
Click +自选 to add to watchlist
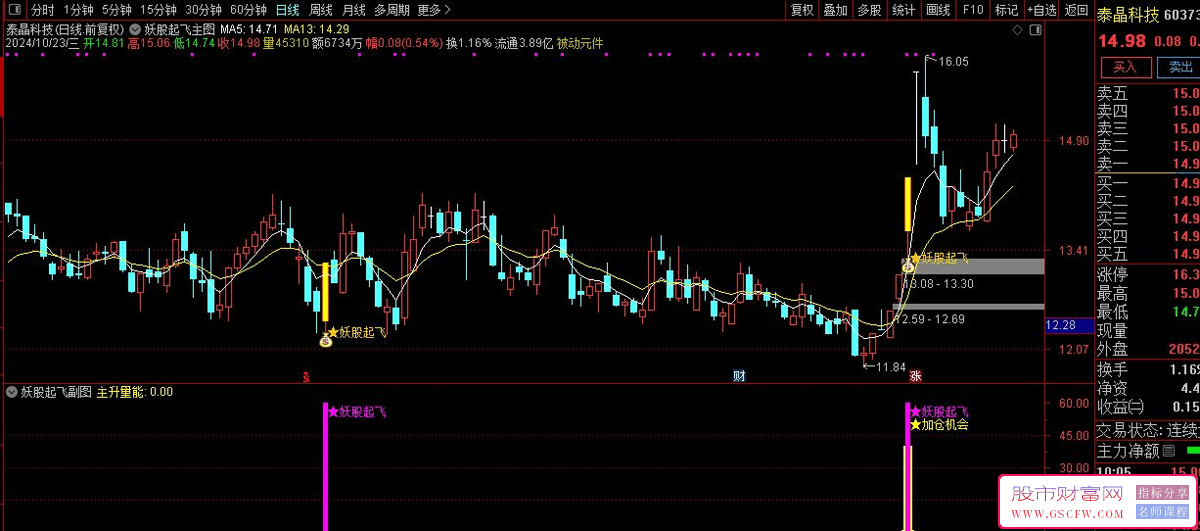[1040, 10]
